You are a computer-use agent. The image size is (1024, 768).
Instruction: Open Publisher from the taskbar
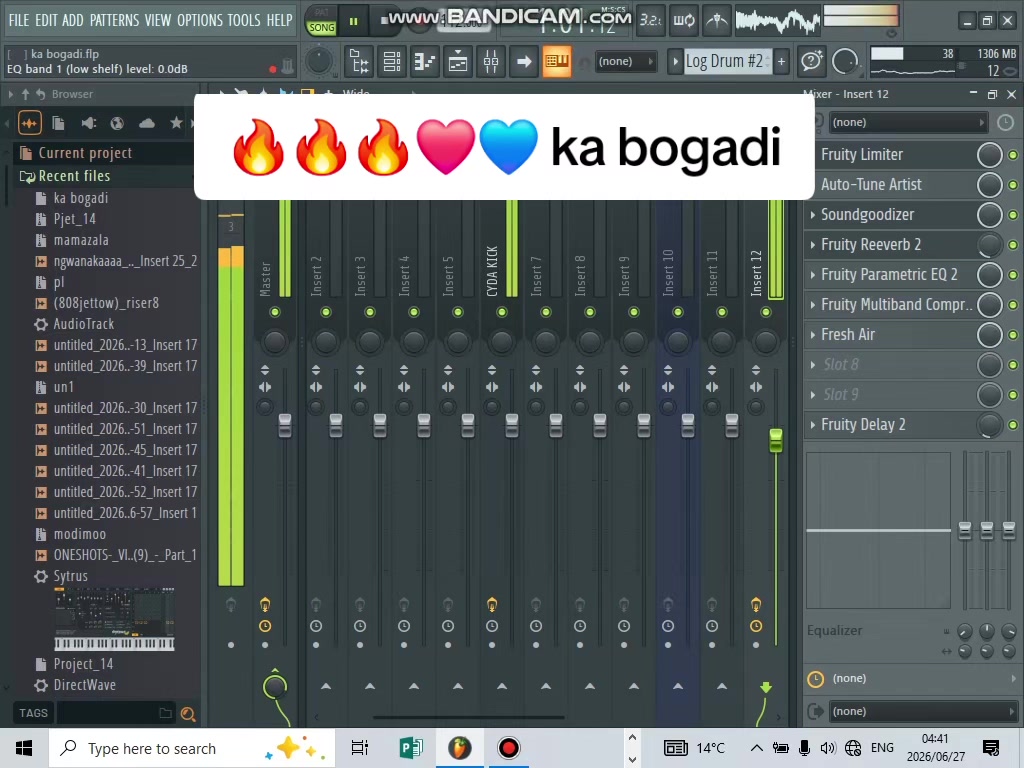point(411,748)
